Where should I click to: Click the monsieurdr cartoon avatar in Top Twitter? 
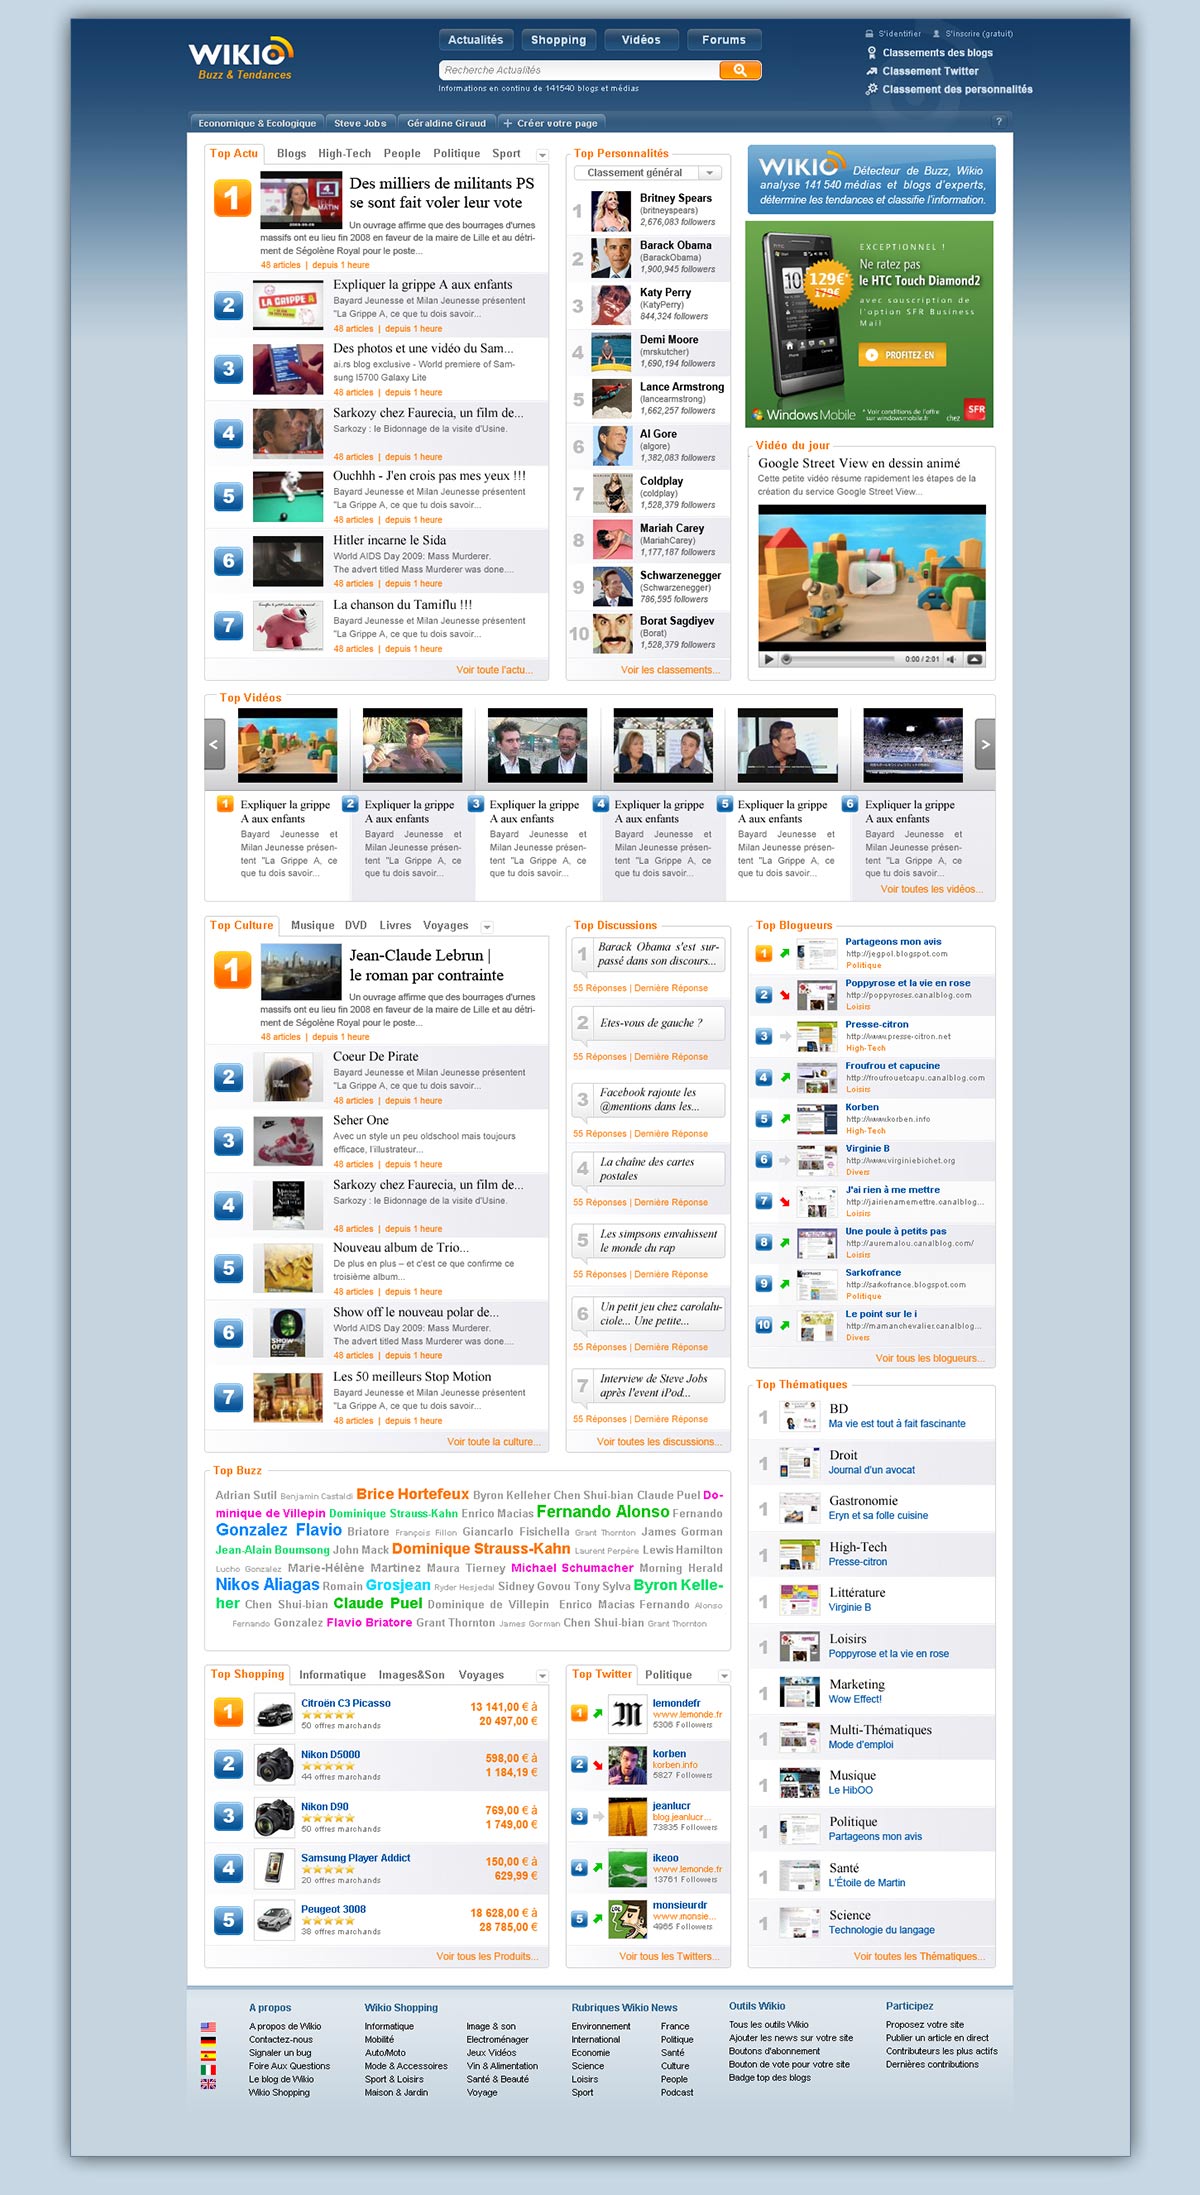[x=627, y=1920]
